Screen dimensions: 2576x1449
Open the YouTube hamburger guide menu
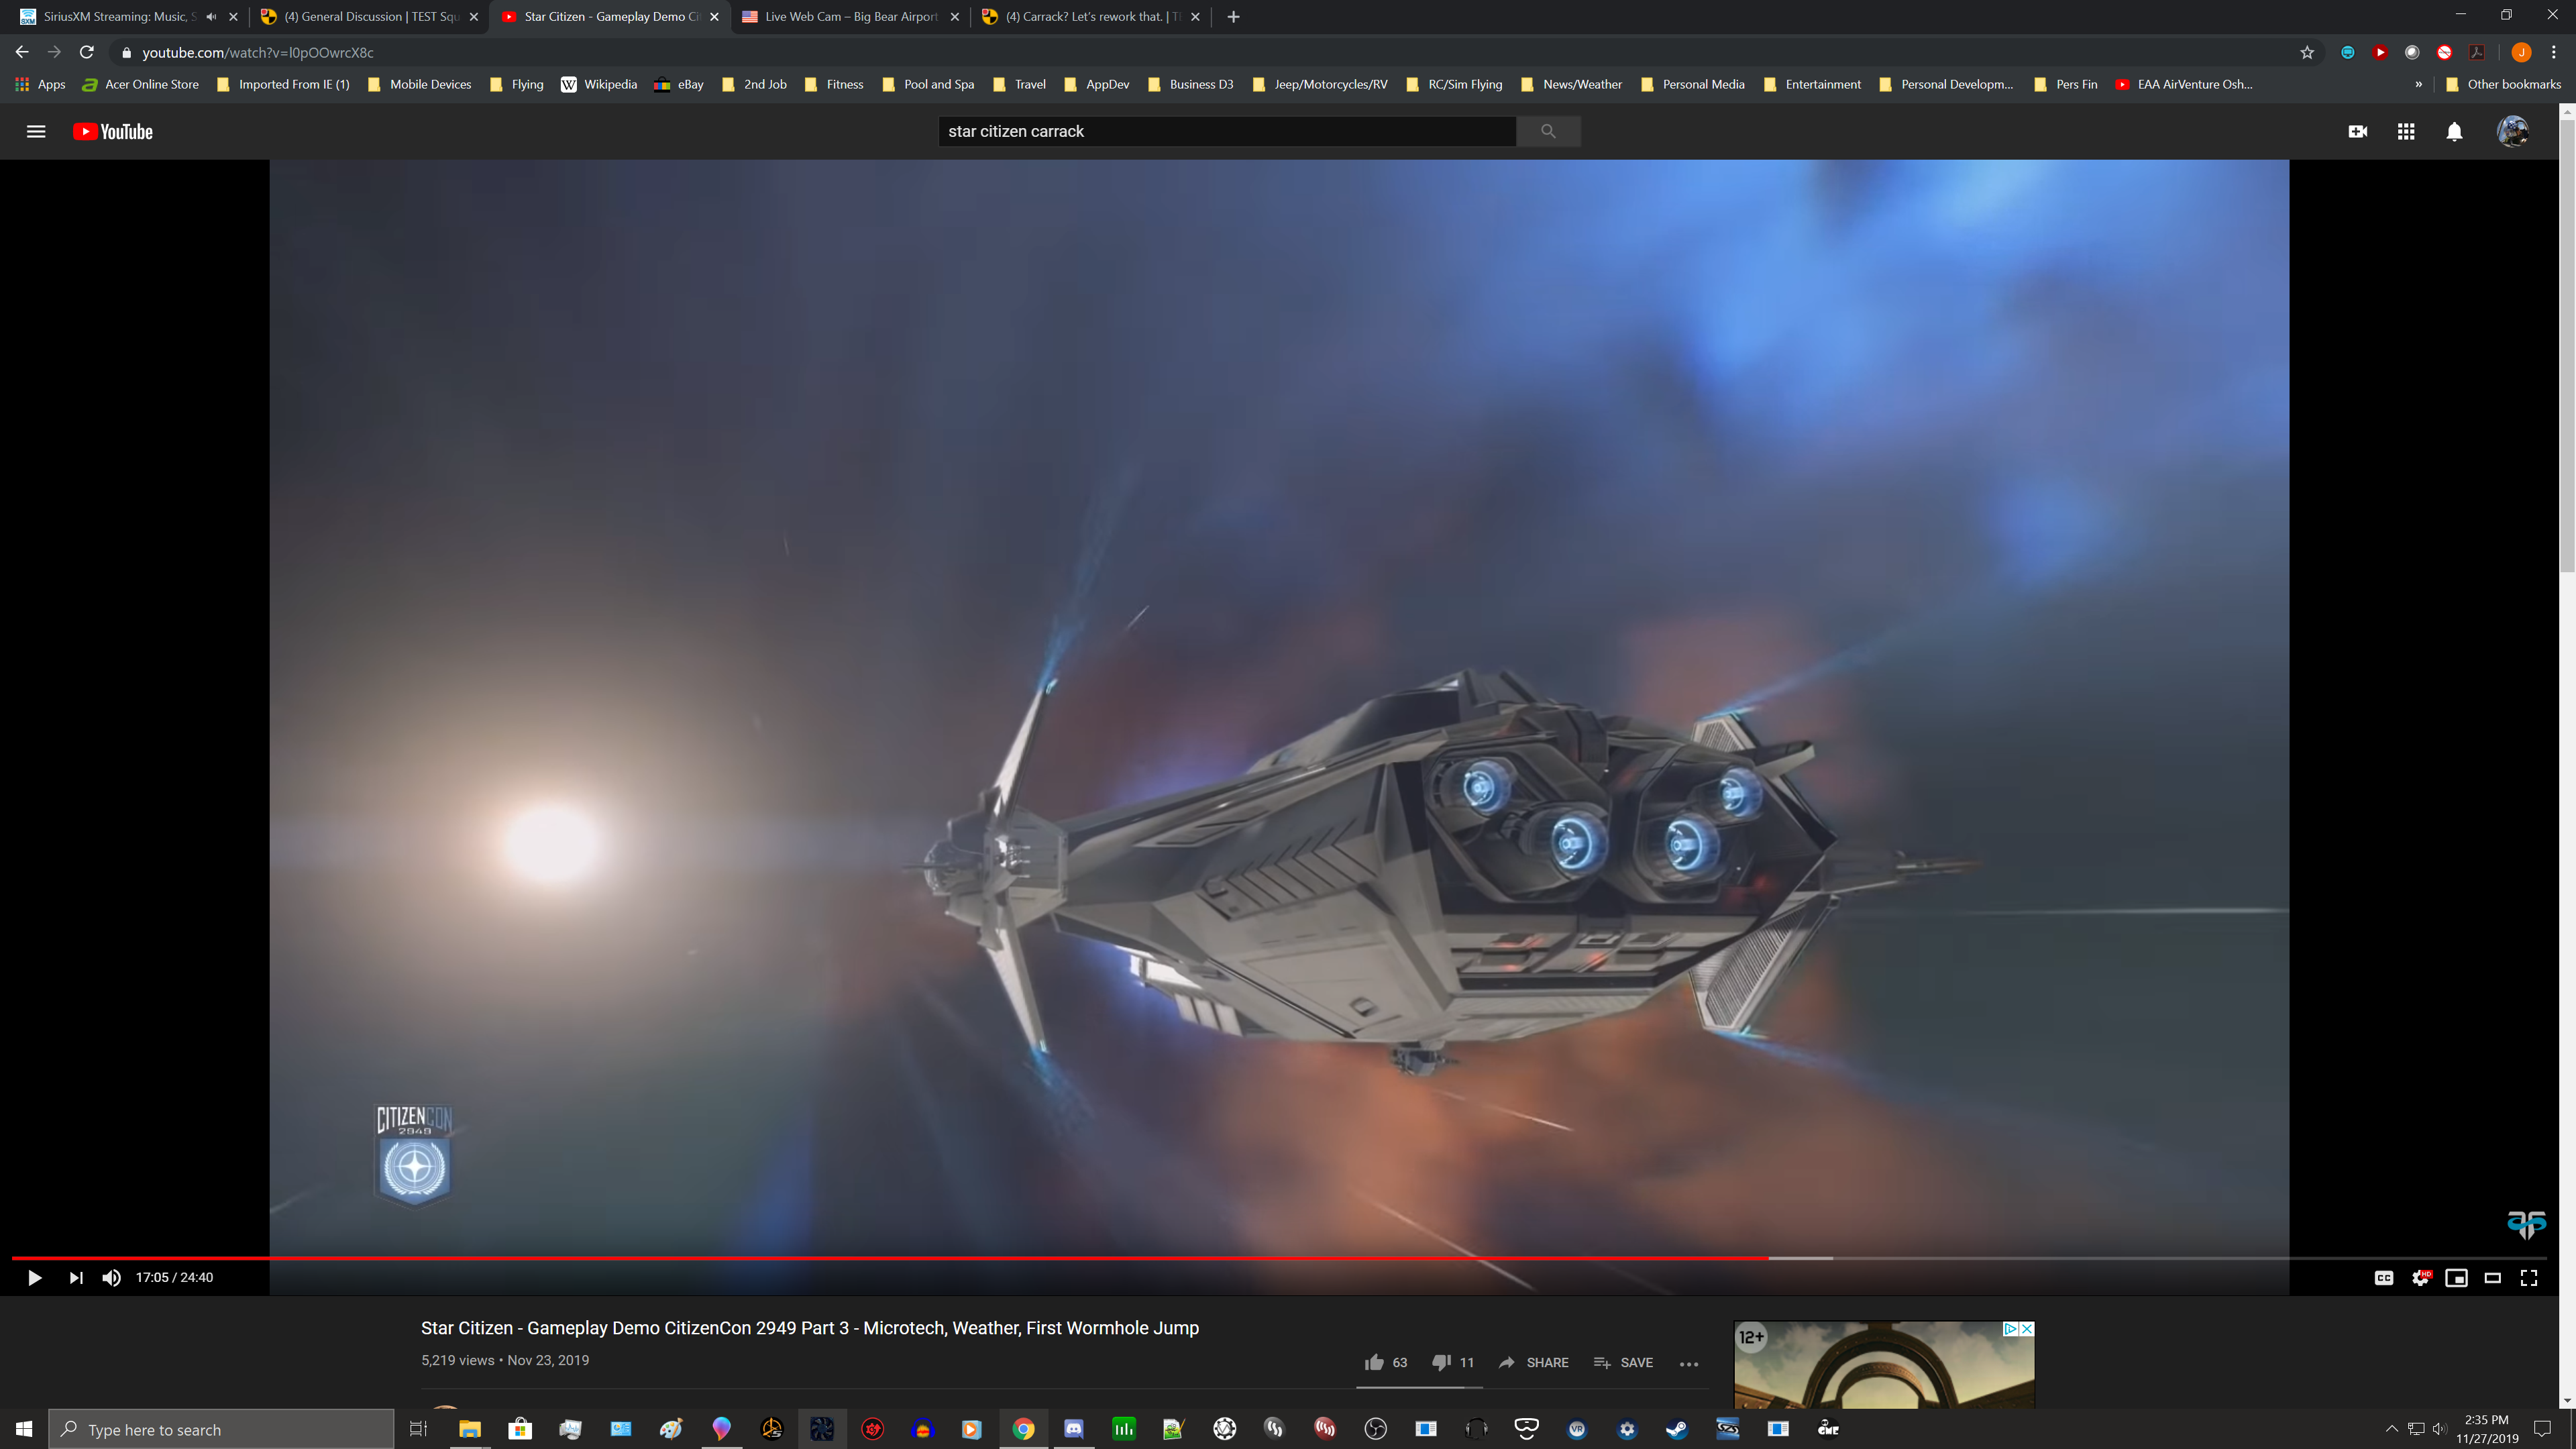(x=36, y=131)
